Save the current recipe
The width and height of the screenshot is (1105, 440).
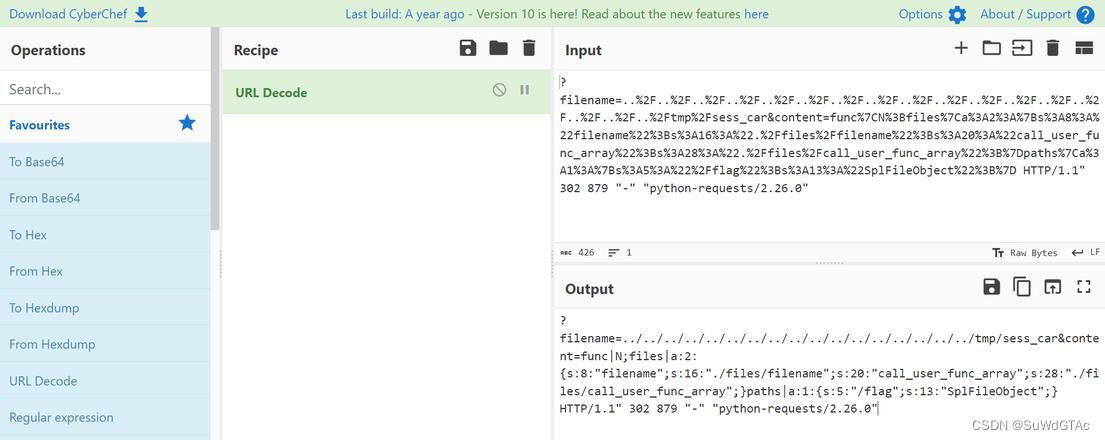tap(468, 48)
